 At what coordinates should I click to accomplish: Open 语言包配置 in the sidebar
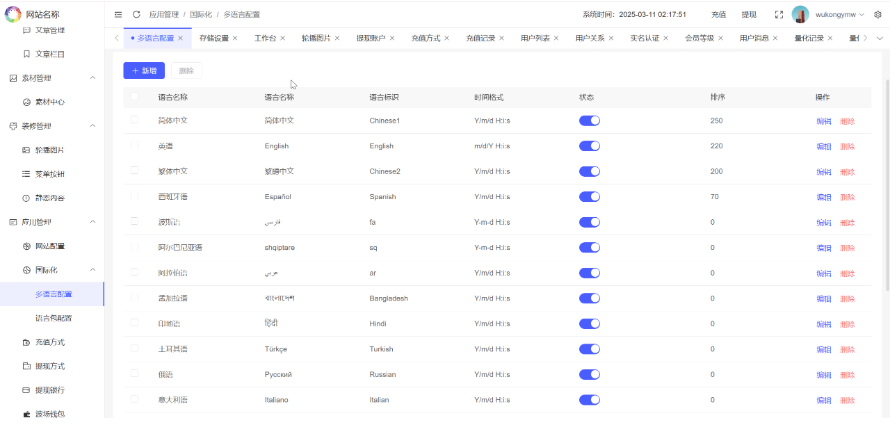[x=54, y=318]
